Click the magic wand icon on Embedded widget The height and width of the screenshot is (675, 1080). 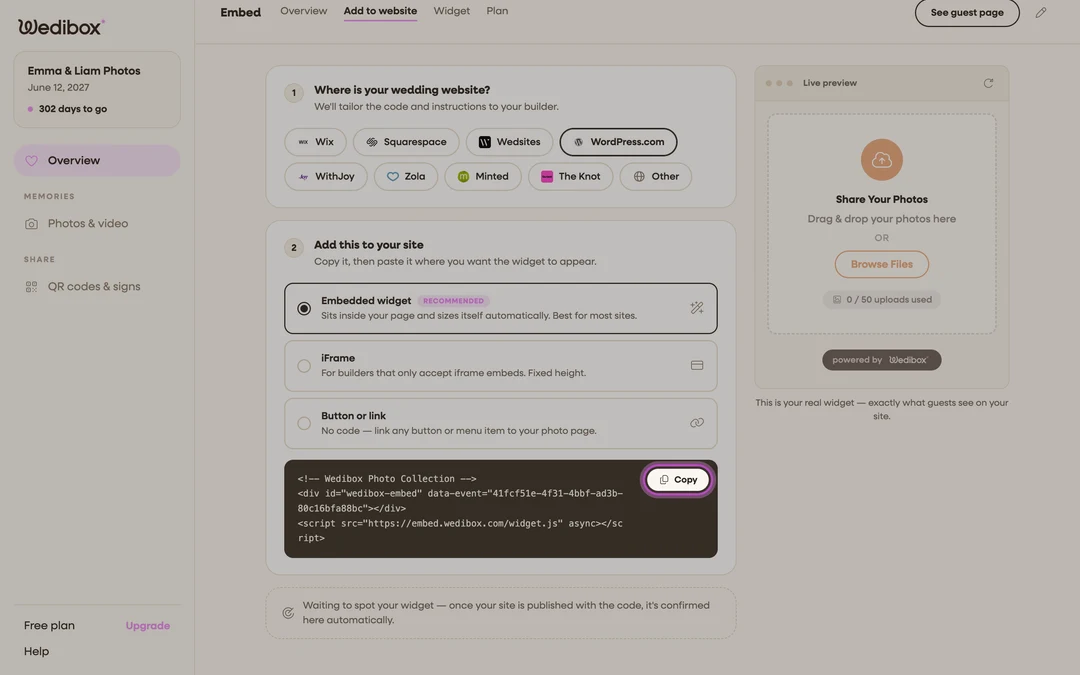[x=697, y=308]
